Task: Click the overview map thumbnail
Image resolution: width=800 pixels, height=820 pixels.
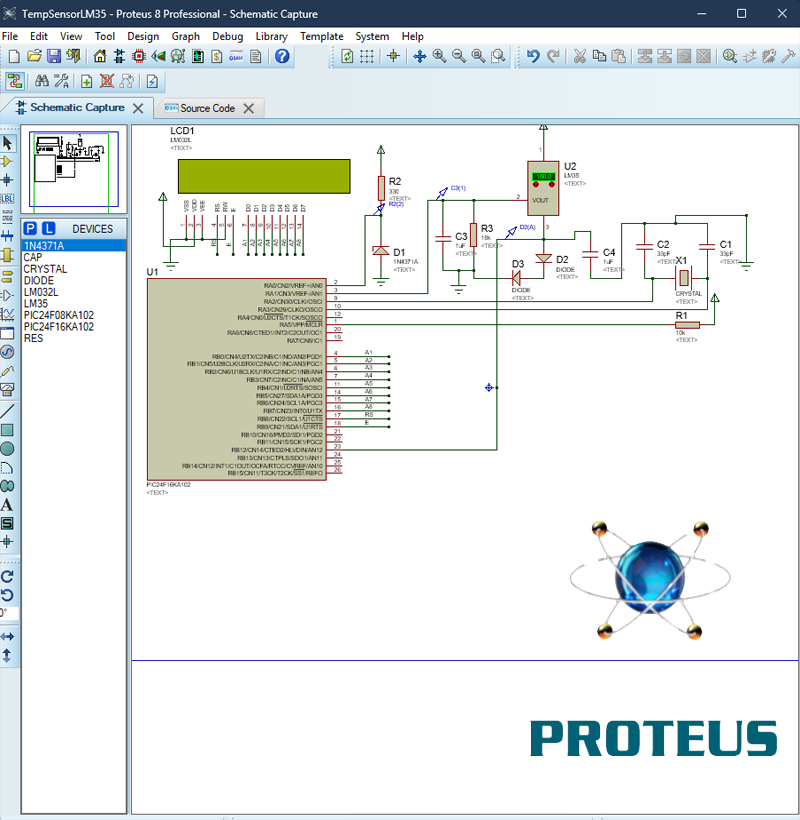Action: pos(74,169)
